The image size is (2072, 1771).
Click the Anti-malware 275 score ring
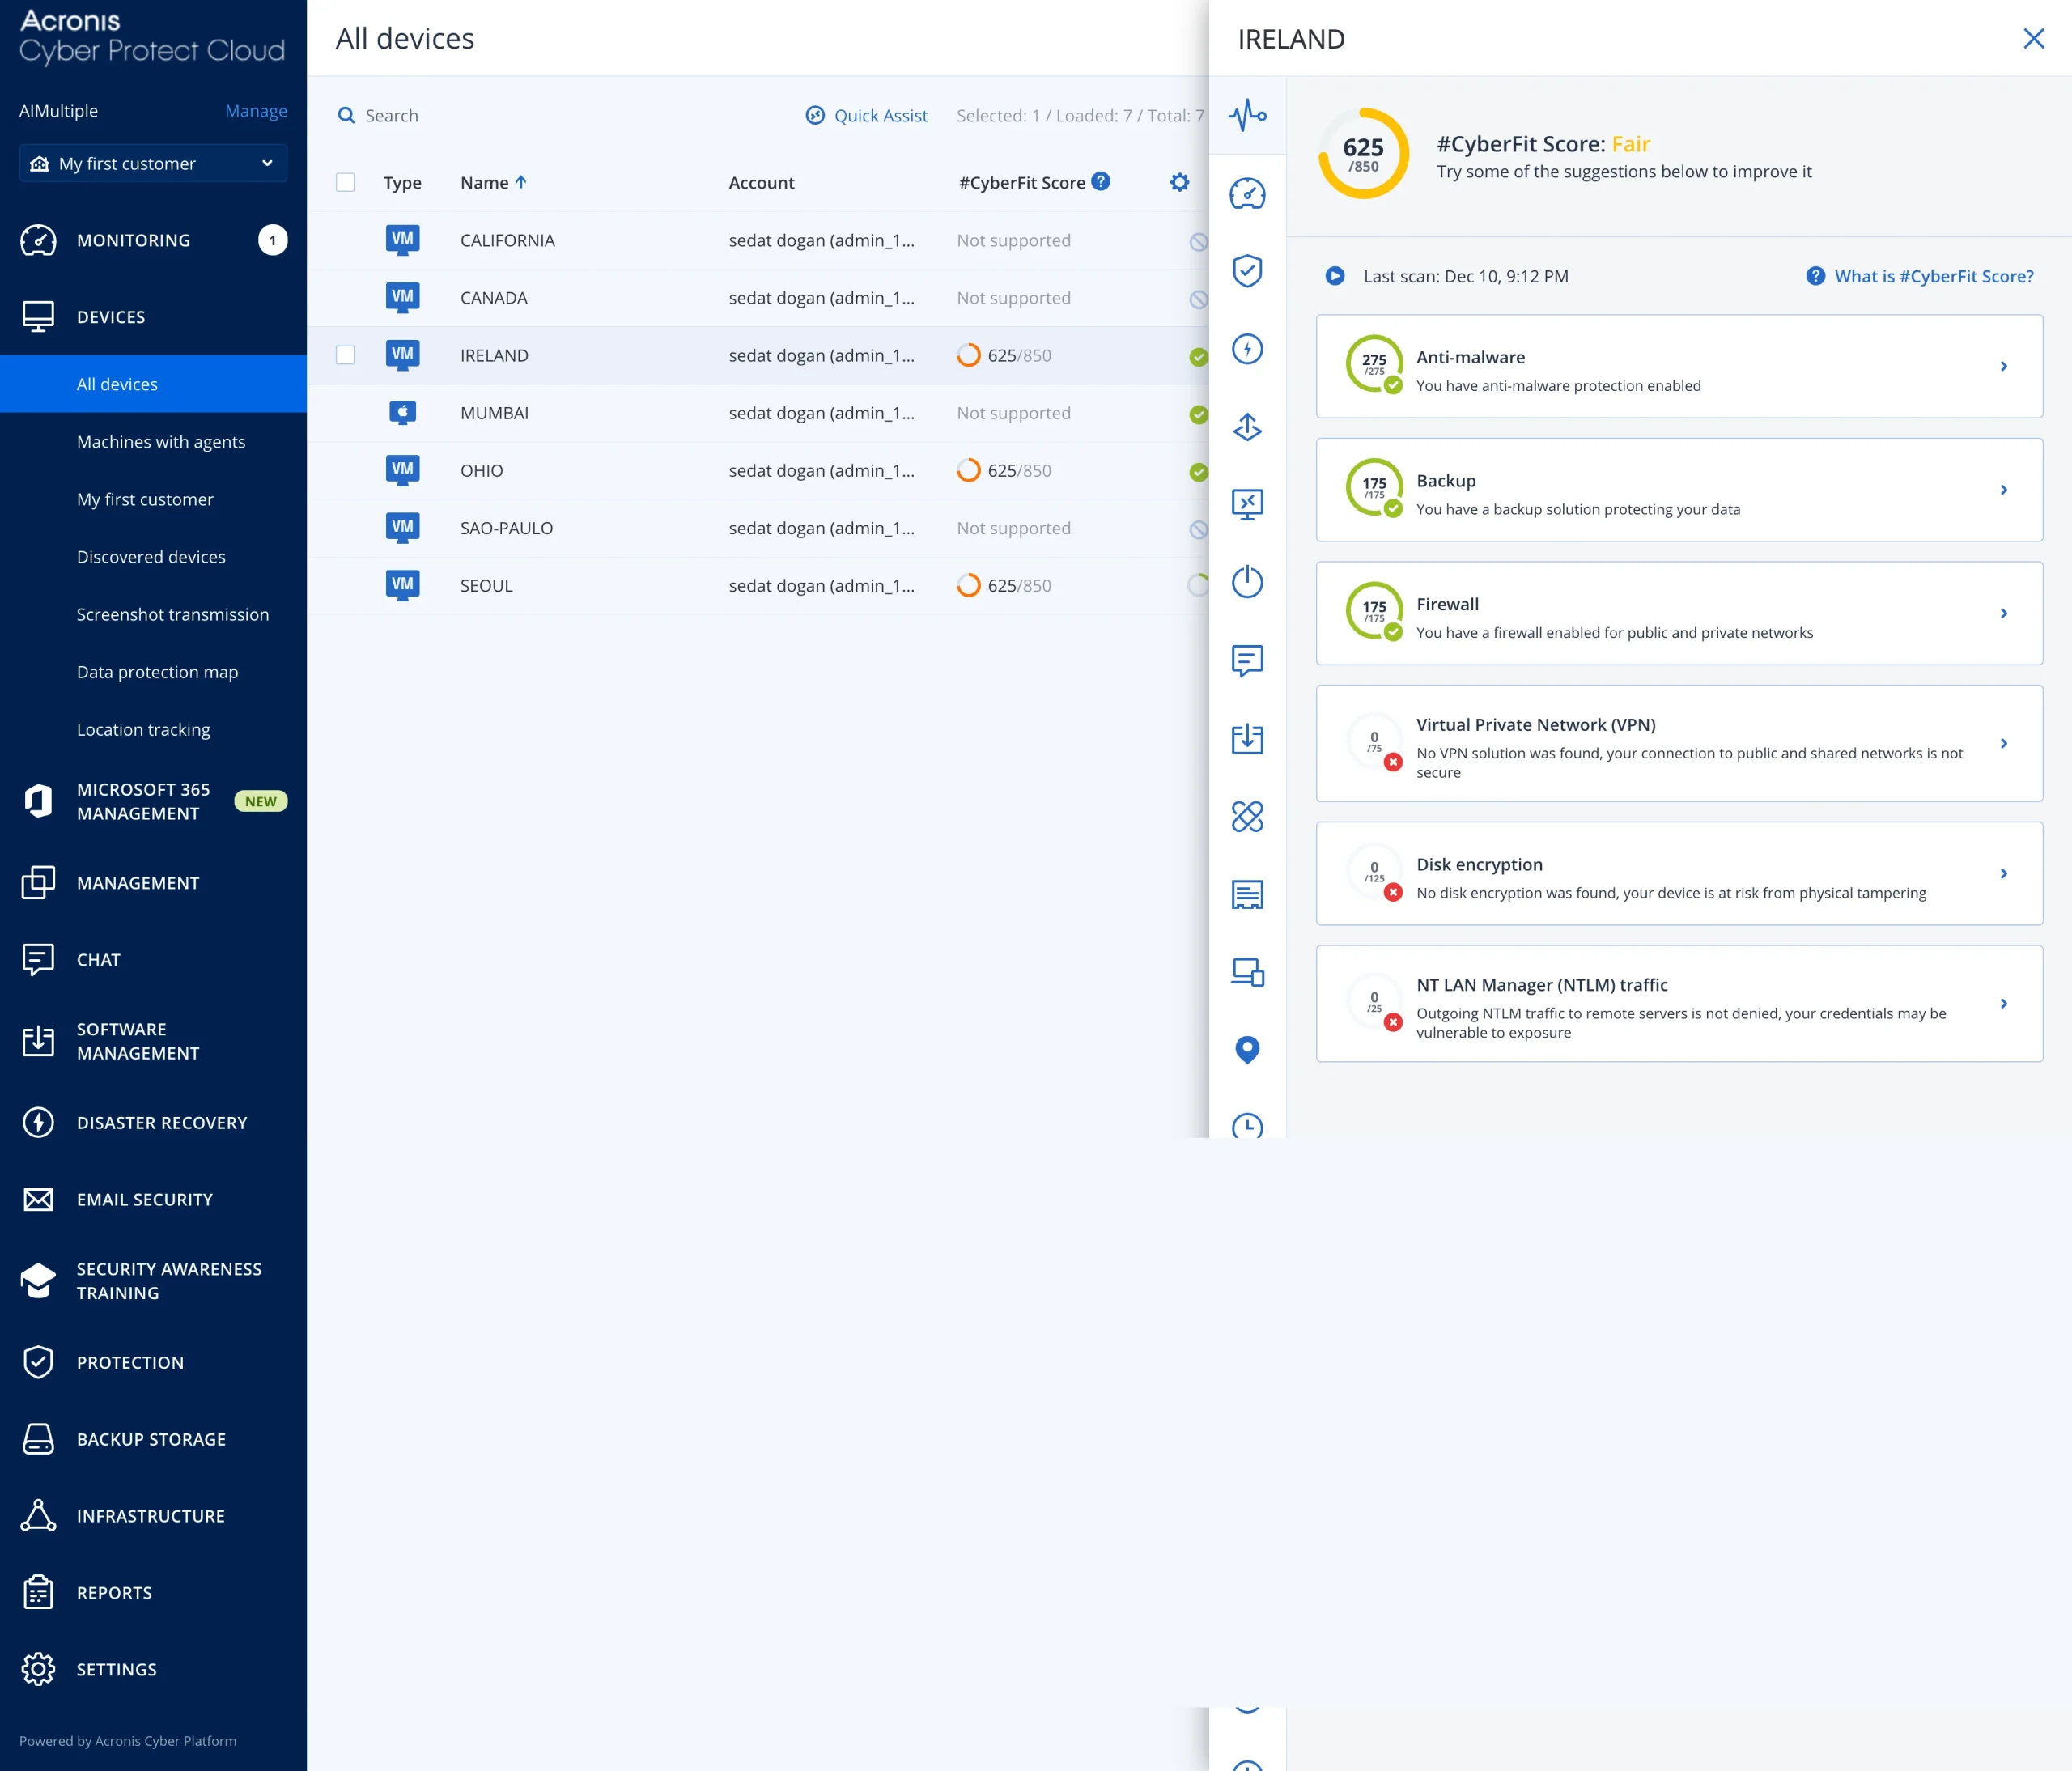pos(1374,364)
